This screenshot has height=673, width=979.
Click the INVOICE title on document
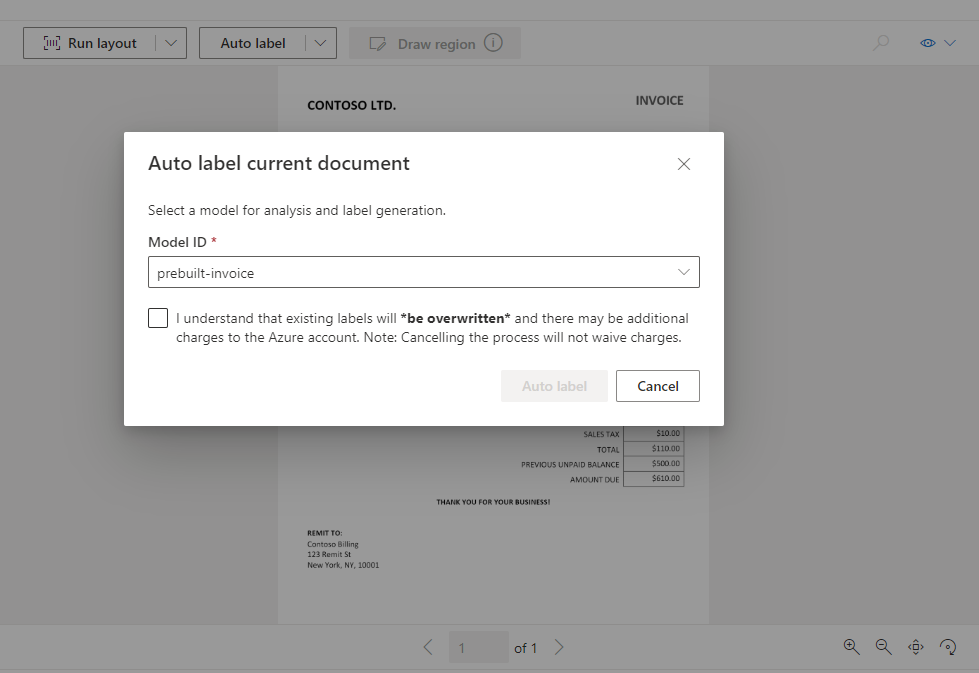[x=659, y=101]
